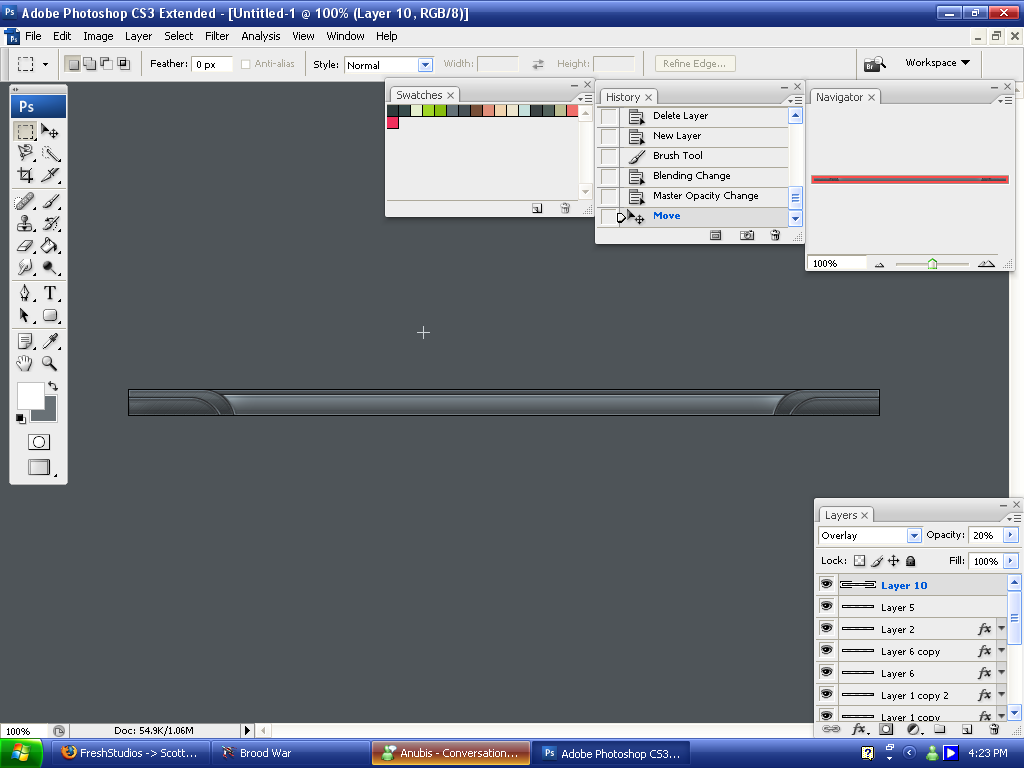
Task: Toggle lock transparent pixels for layer
Action: click(859, 562)
